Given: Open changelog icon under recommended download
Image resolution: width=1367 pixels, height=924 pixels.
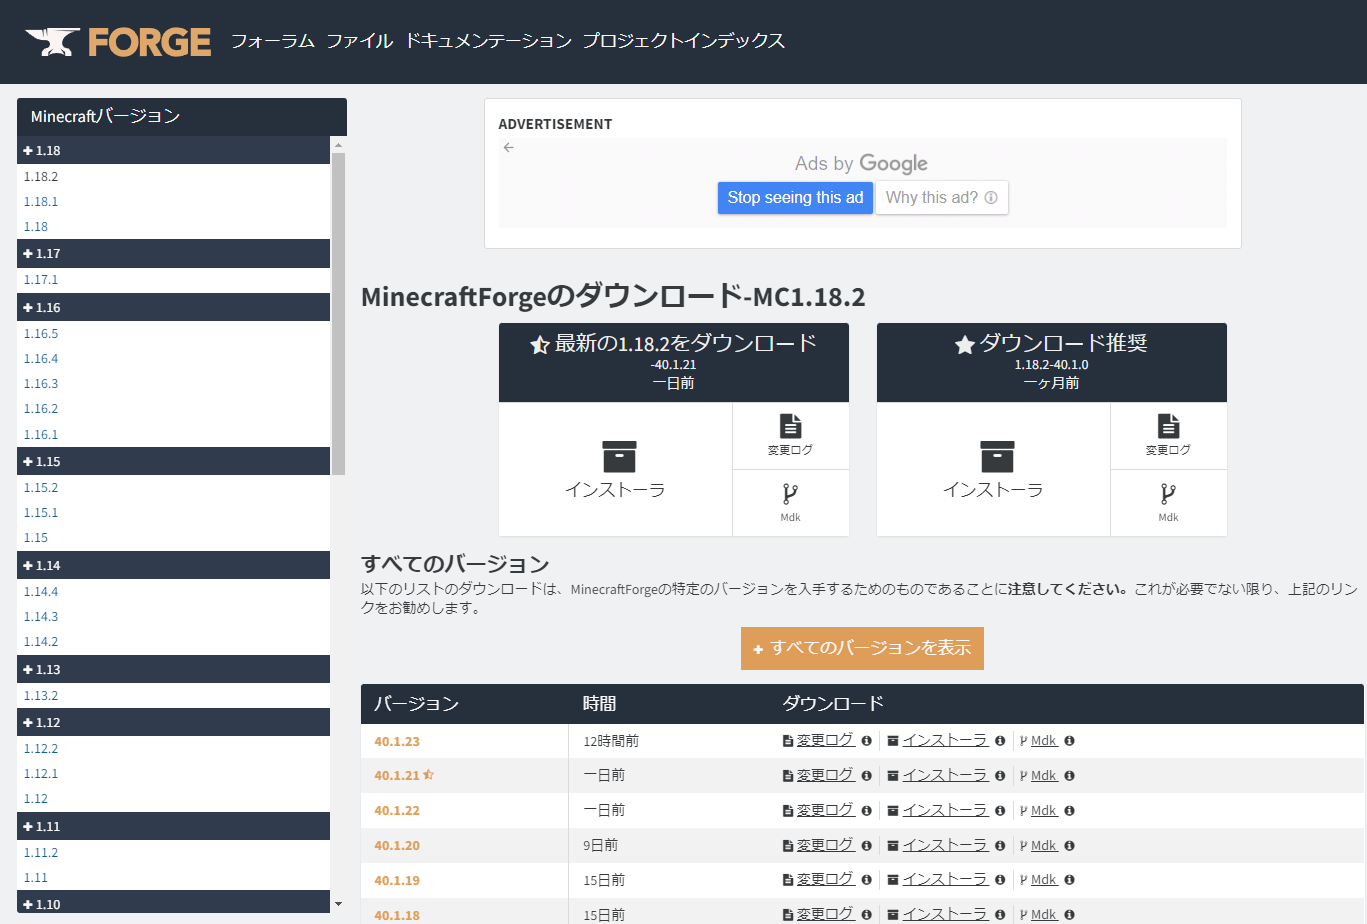Looking at the screenshot, I should (x=1168, y=427).
